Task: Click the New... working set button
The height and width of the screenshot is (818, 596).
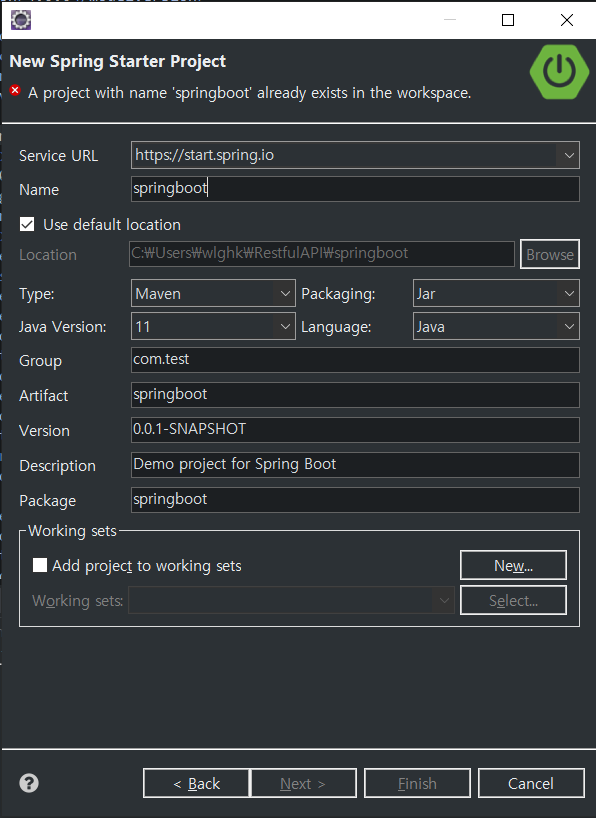Action: [x=513, y=565]
